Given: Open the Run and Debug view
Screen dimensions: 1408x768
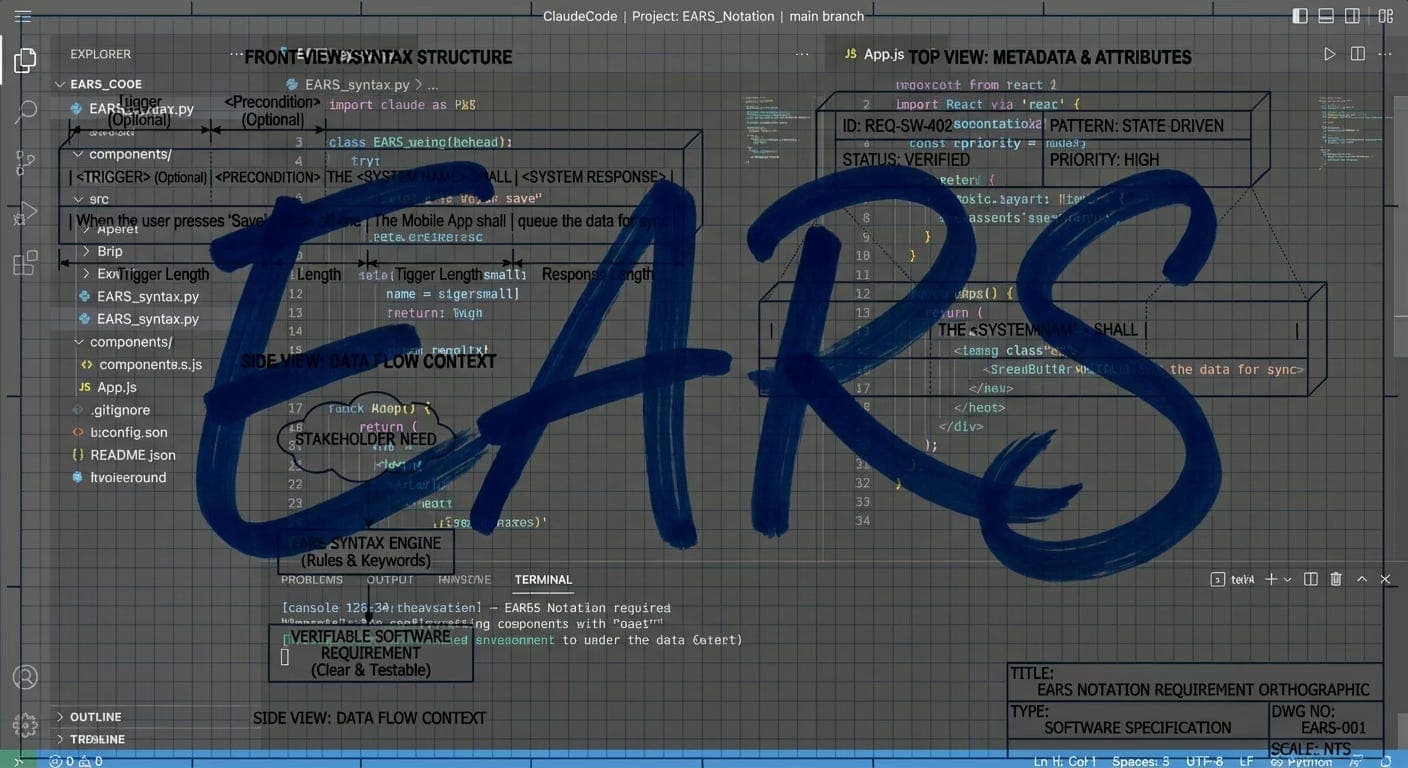Looking at the screenshot, I should point(25,212).
